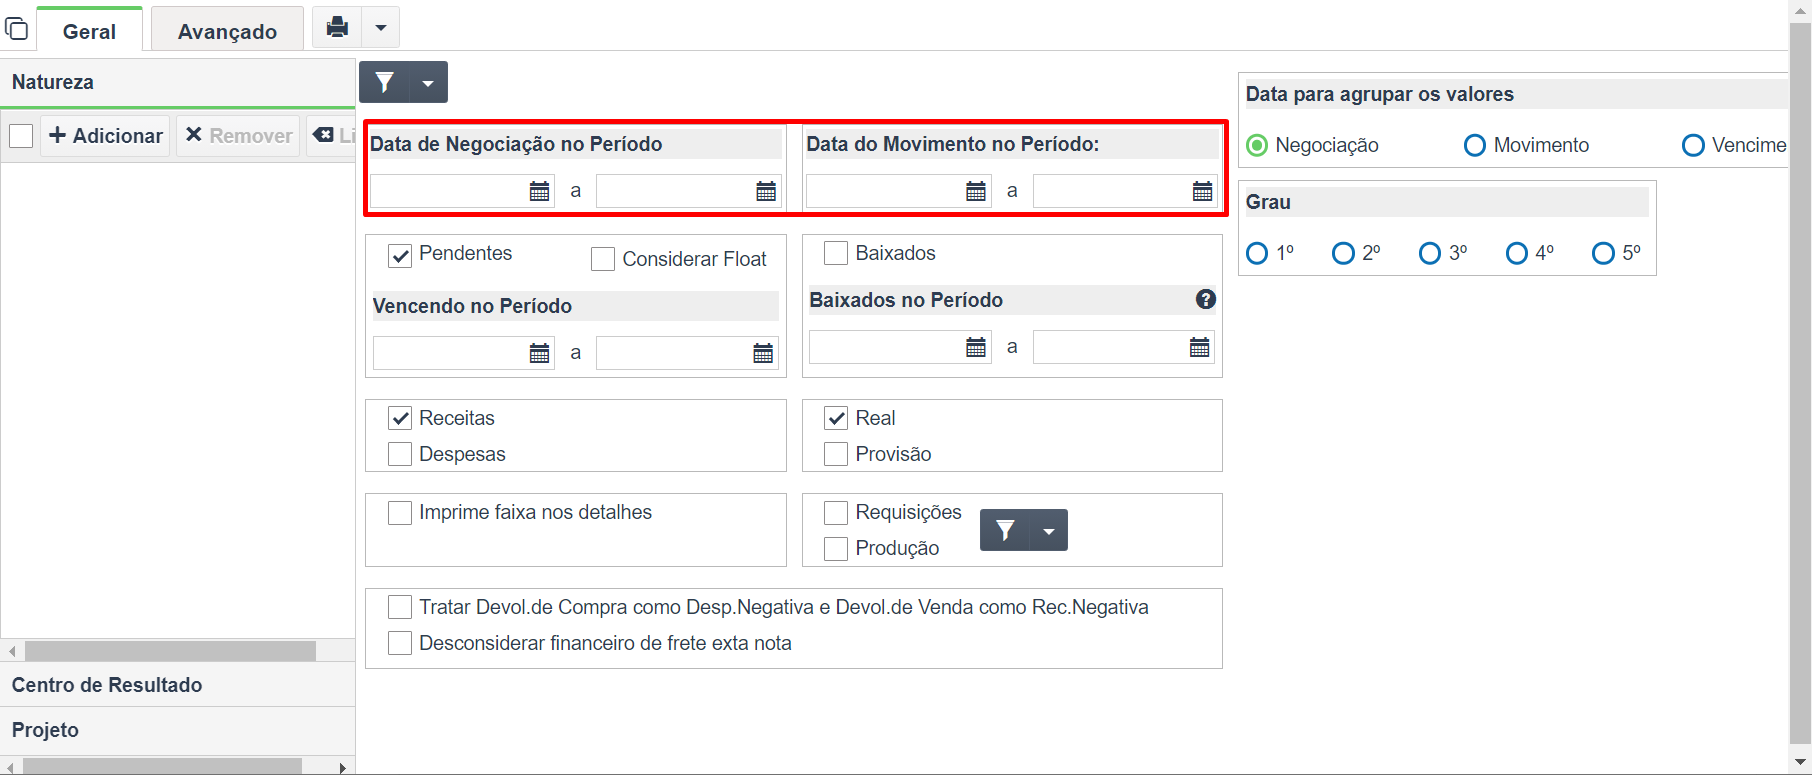This screenshot has height=775, width=1812.
Task: Click the printer icon in the toolbar
Action: click(x=337, y=27)
